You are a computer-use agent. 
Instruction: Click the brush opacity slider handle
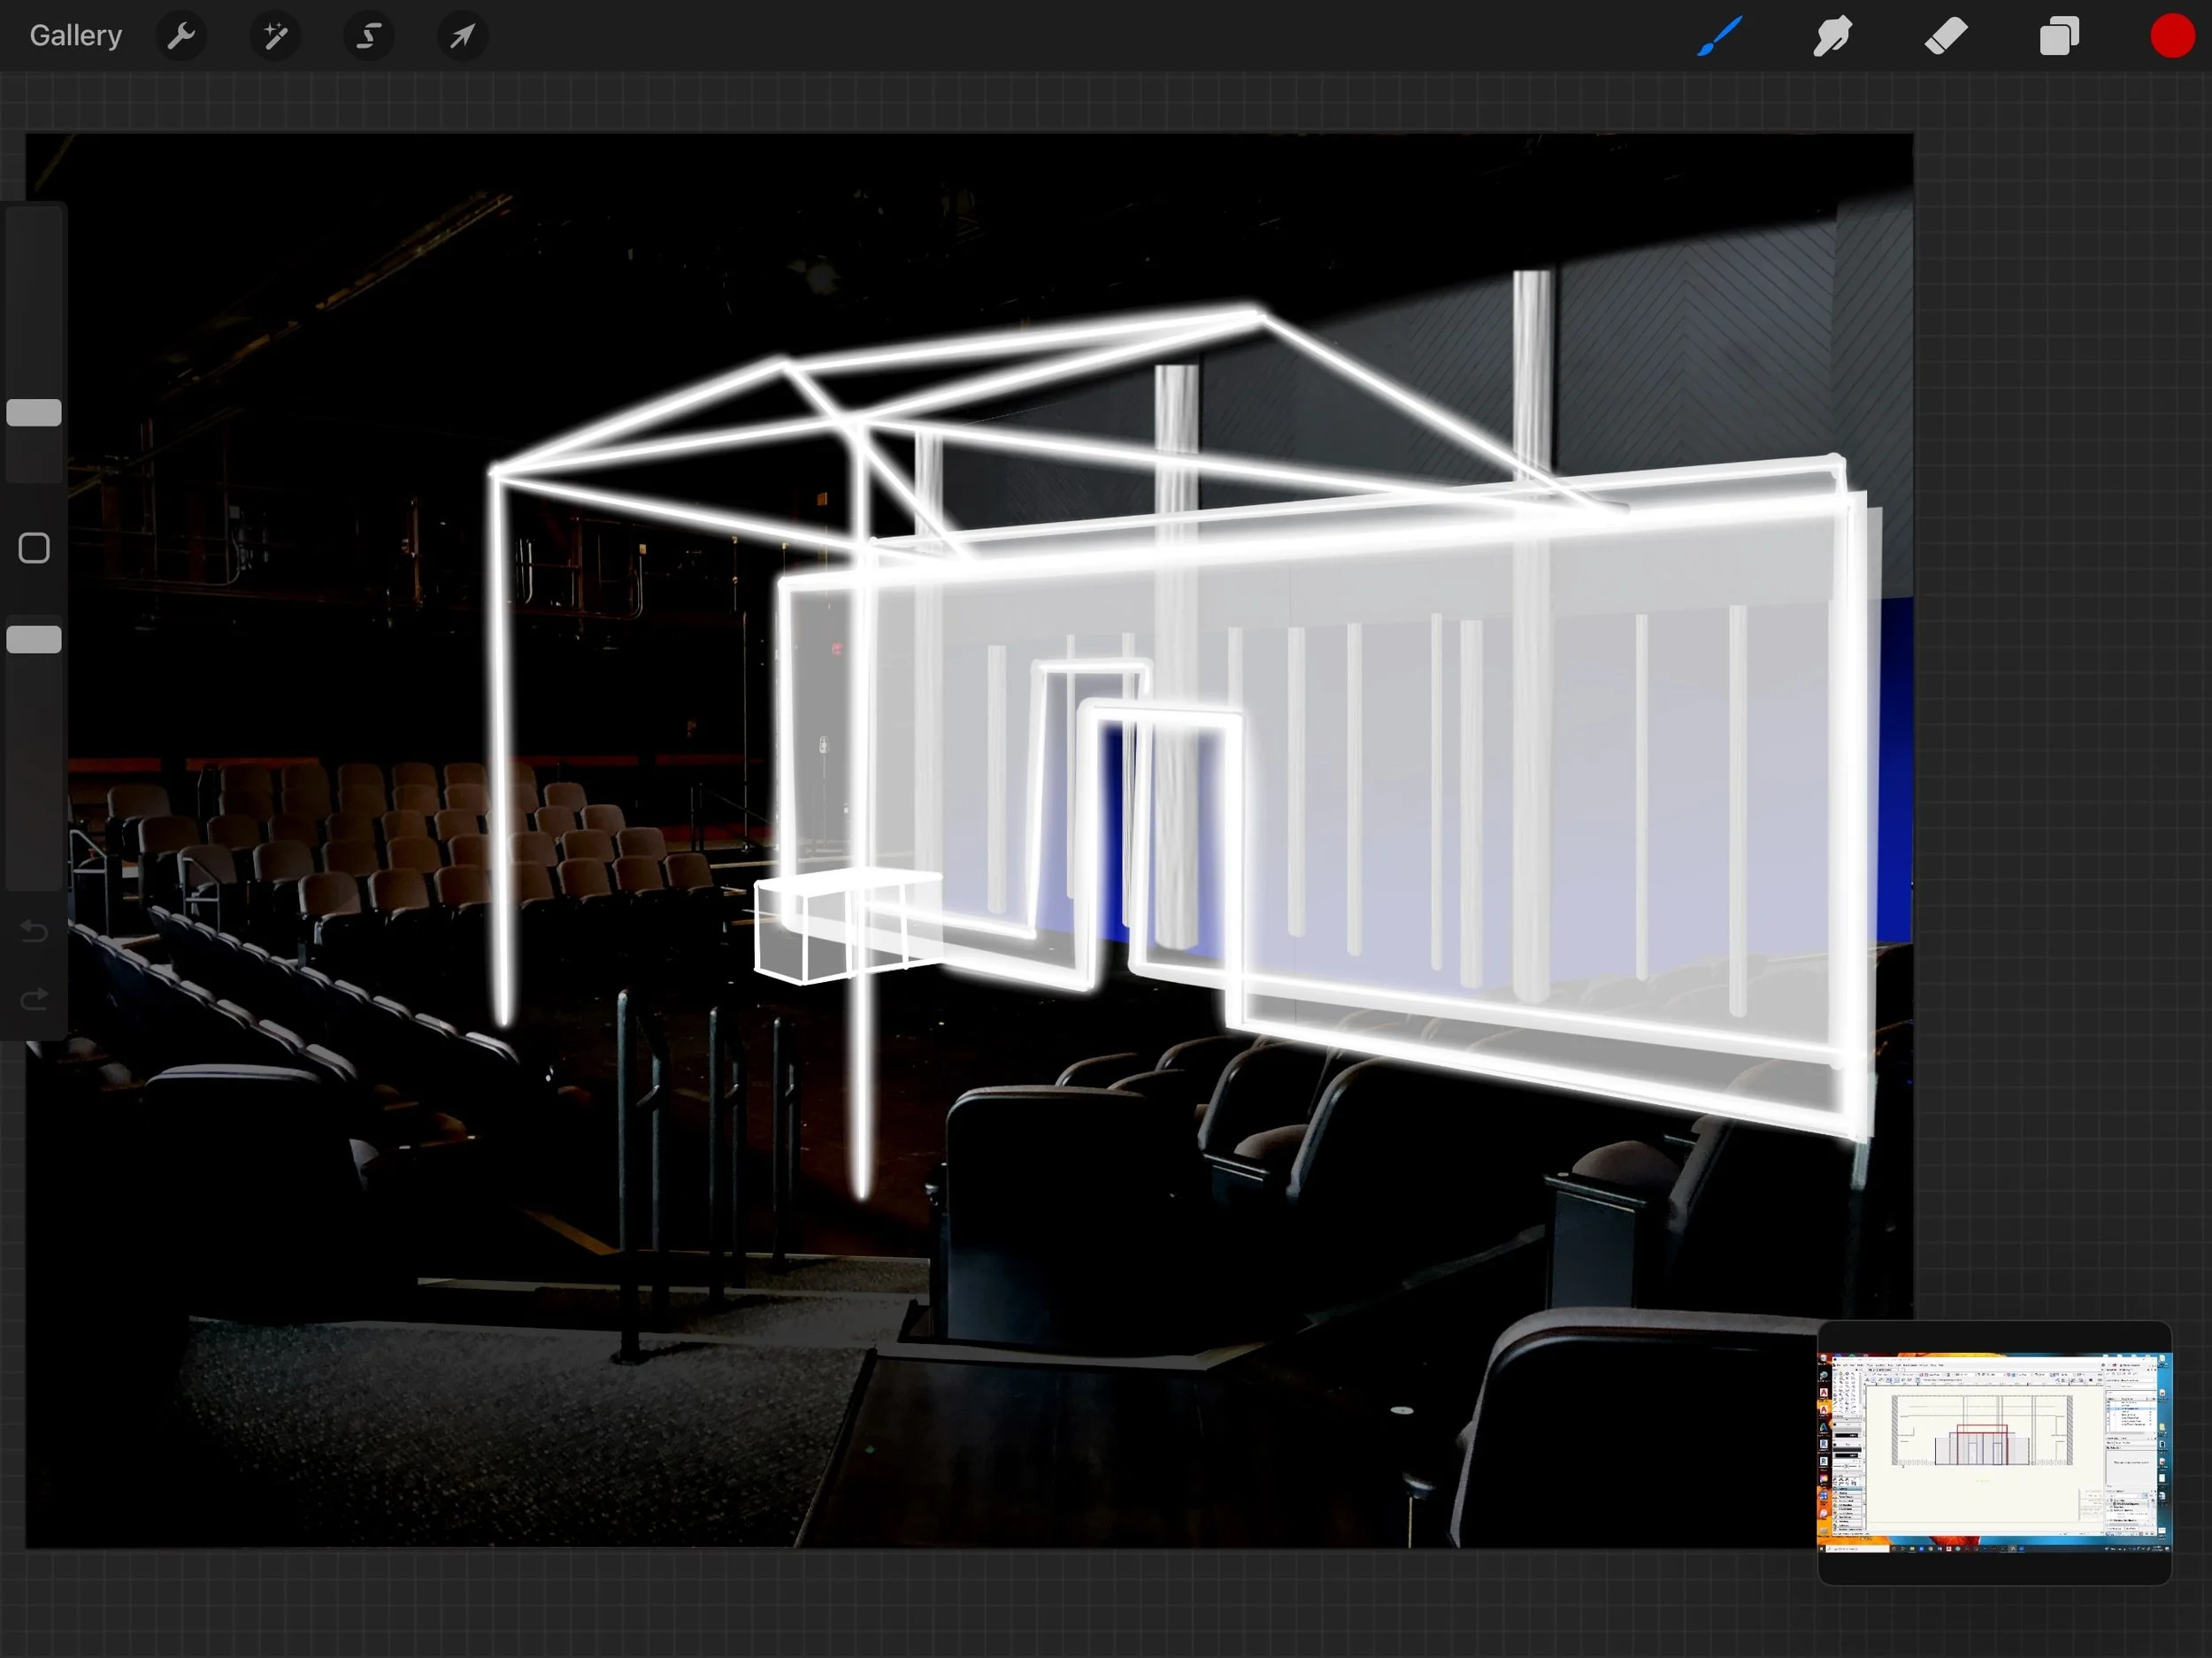pyautogui.click(x=34, y=640)
